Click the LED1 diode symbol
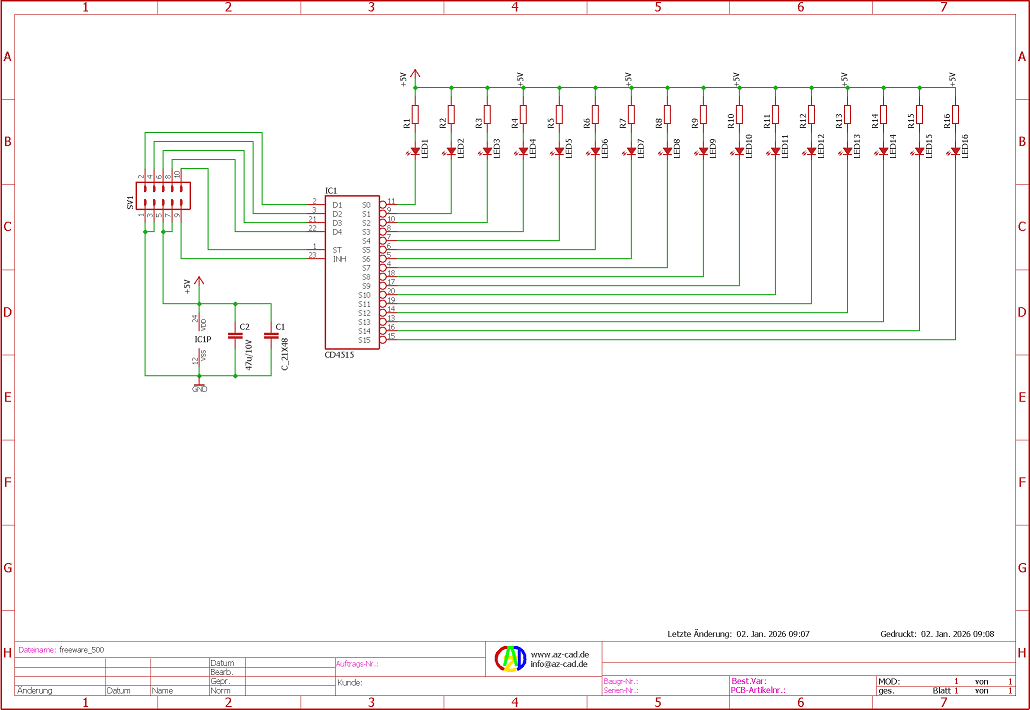 416,151
